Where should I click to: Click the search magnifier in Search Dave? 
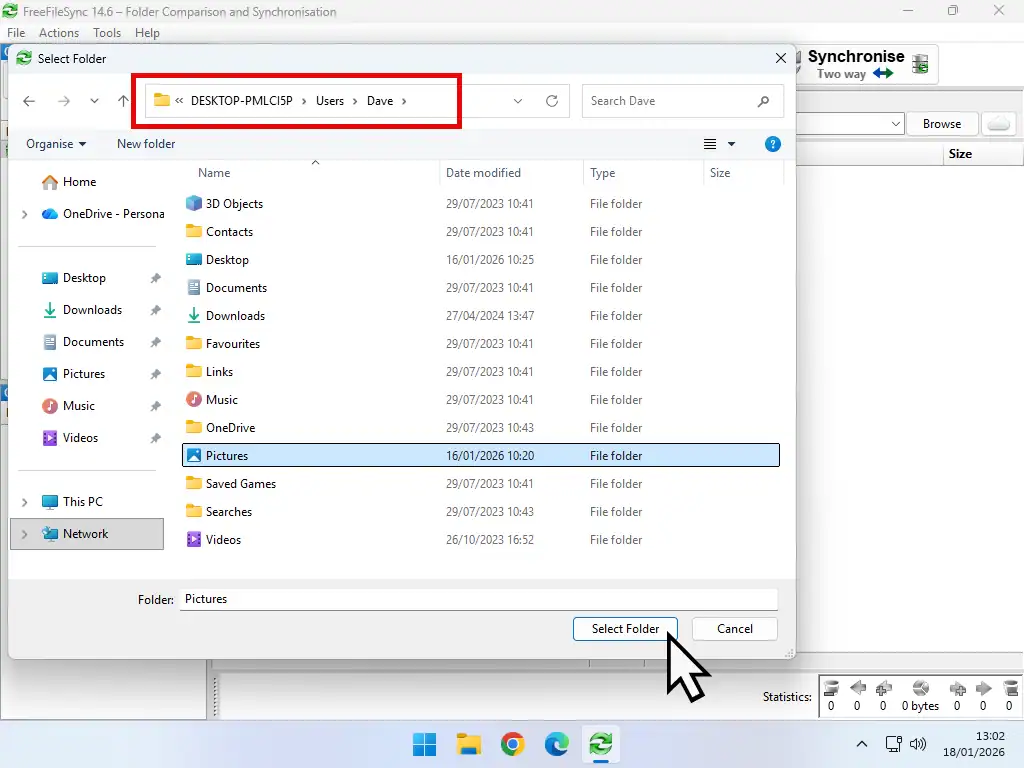[x=763, y=101]
